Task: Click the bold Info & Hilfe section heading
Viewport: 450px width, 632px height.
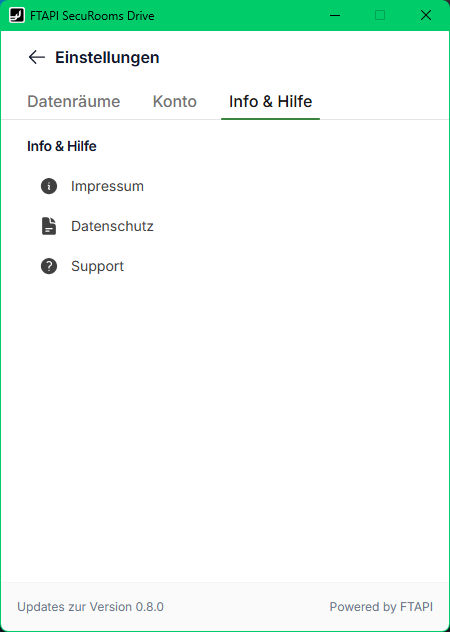Action: pos(62,146)
